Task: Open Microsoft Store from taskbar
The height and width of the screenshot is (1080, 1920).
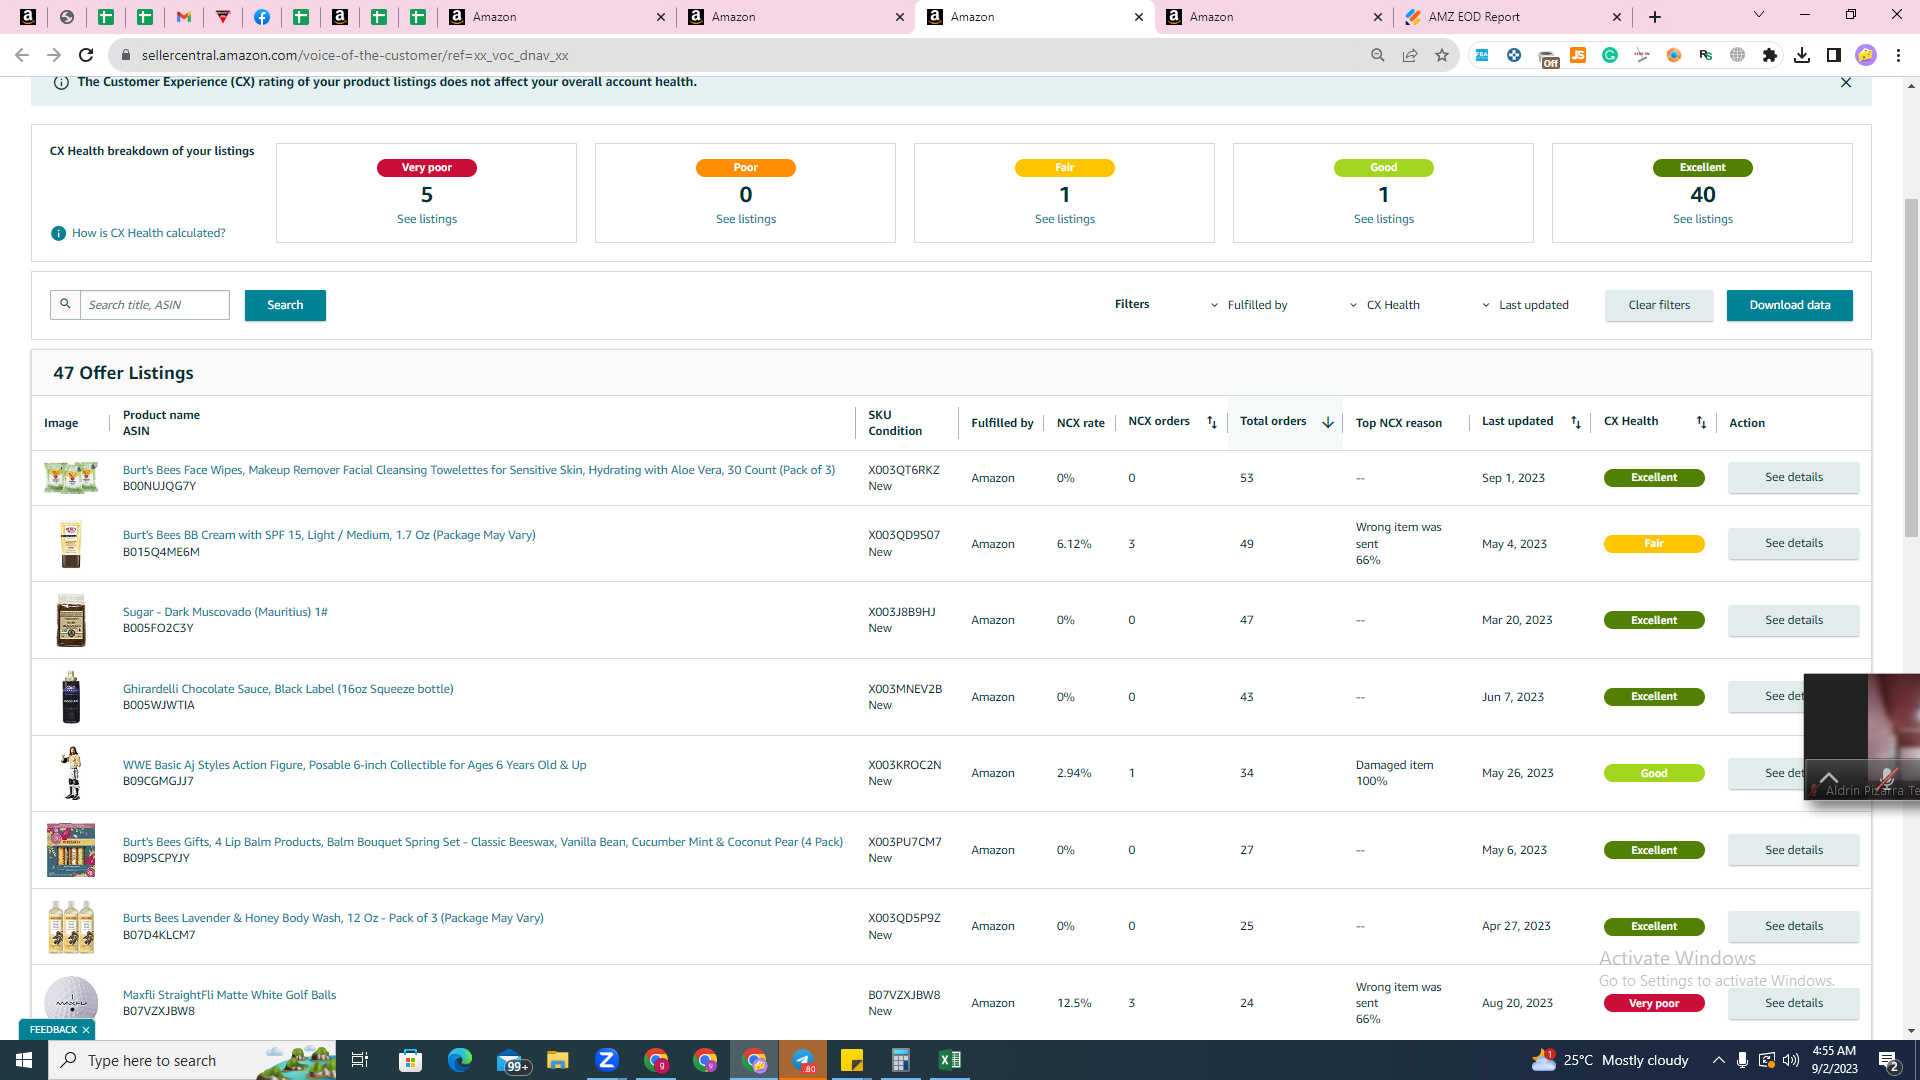Action: tap(410, 1060)
